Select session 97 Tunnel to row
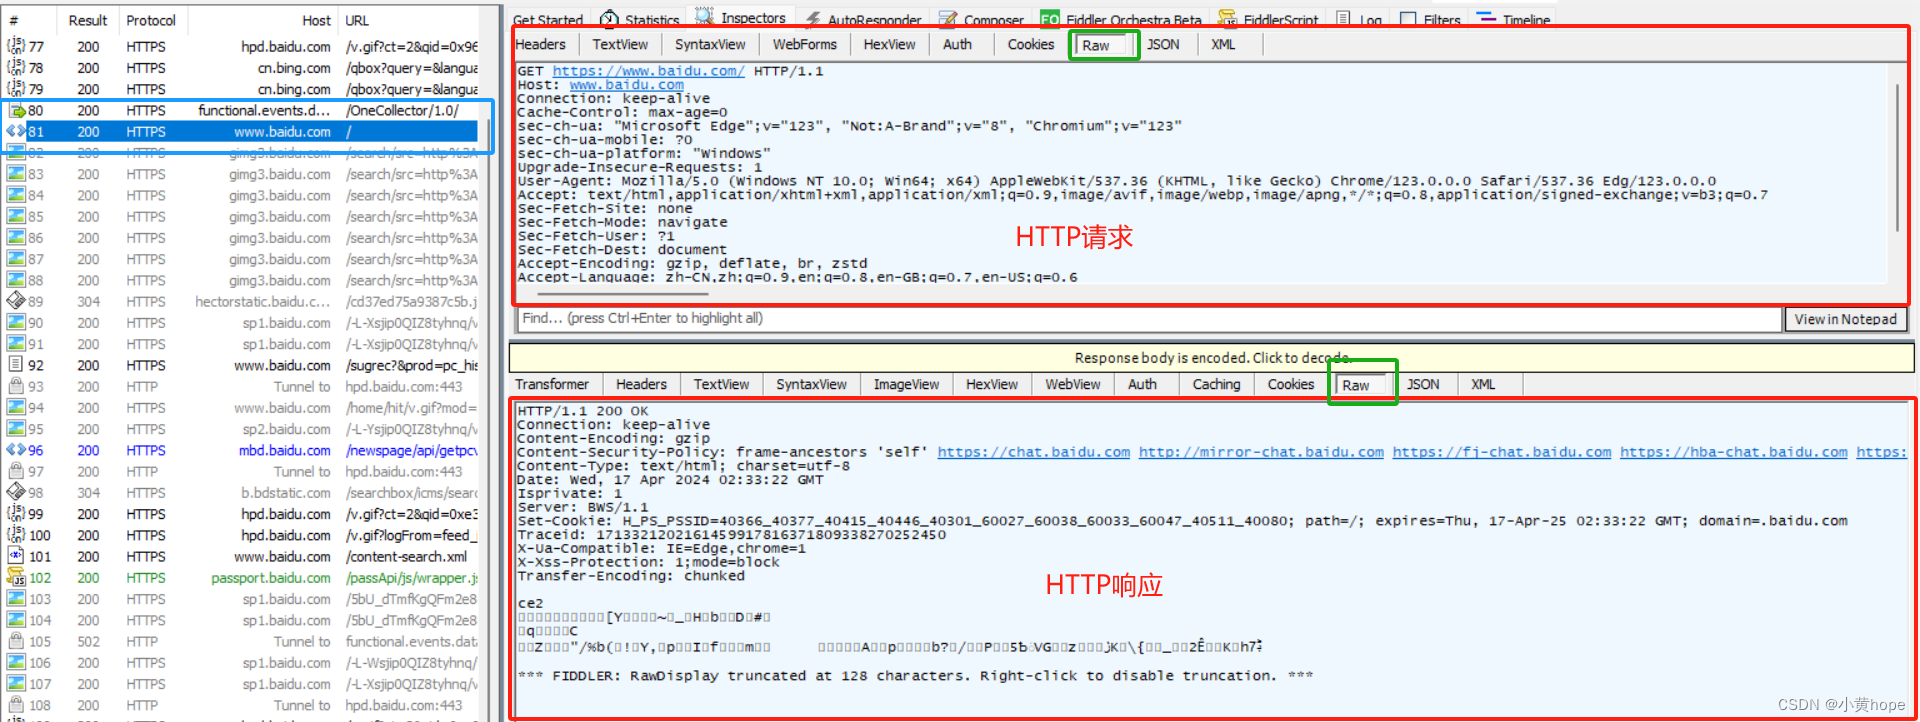1920x722 pixels. tap(242, 471)
